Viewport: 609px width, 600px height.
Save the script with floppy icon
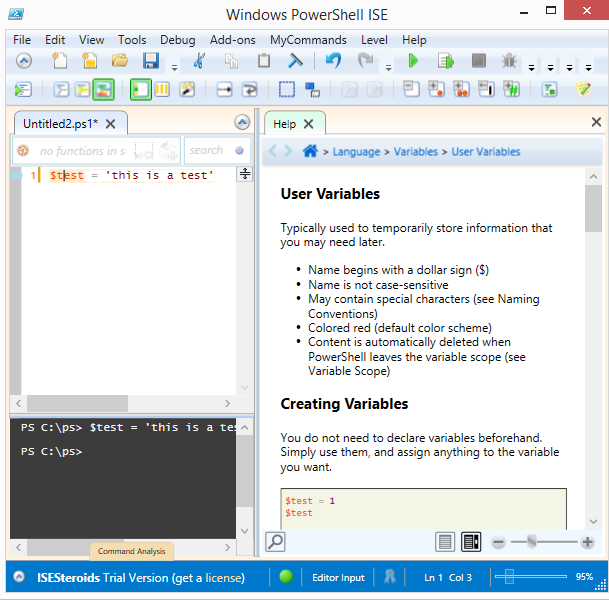coord(151,61)
